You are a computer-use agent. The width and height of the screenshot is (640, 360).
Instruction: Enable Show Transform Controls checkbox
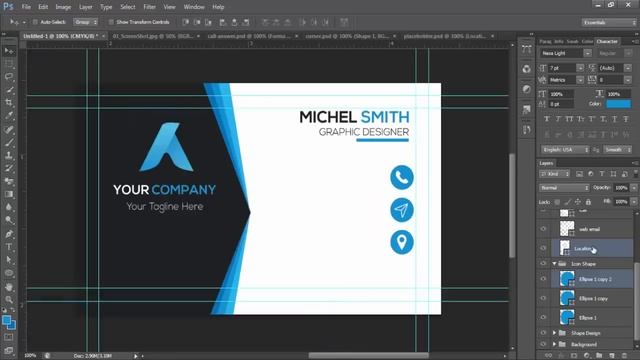tap(111, 22)
